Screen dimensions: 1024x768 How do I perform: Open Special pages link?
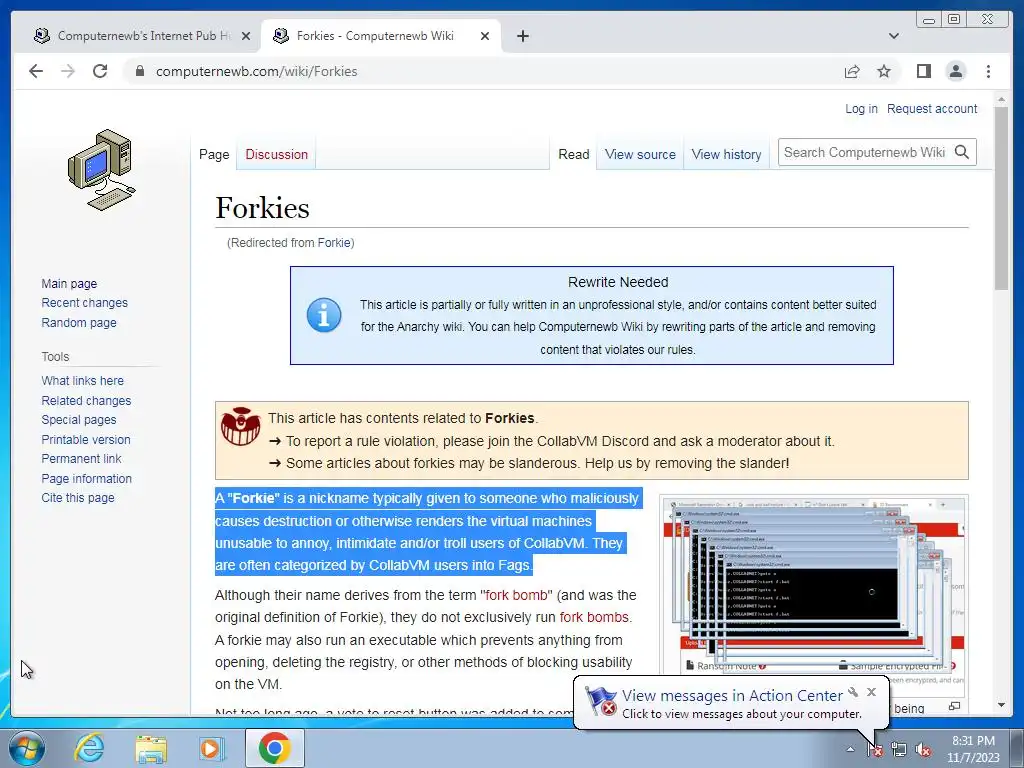point(79,420)
